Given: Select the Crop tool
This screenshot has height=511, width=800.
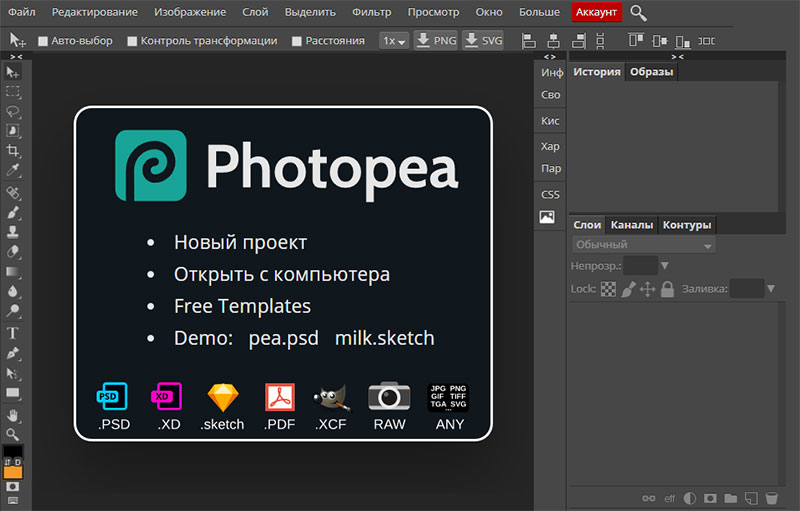Looking at the screenshot, I should click(x=13, y=150).
